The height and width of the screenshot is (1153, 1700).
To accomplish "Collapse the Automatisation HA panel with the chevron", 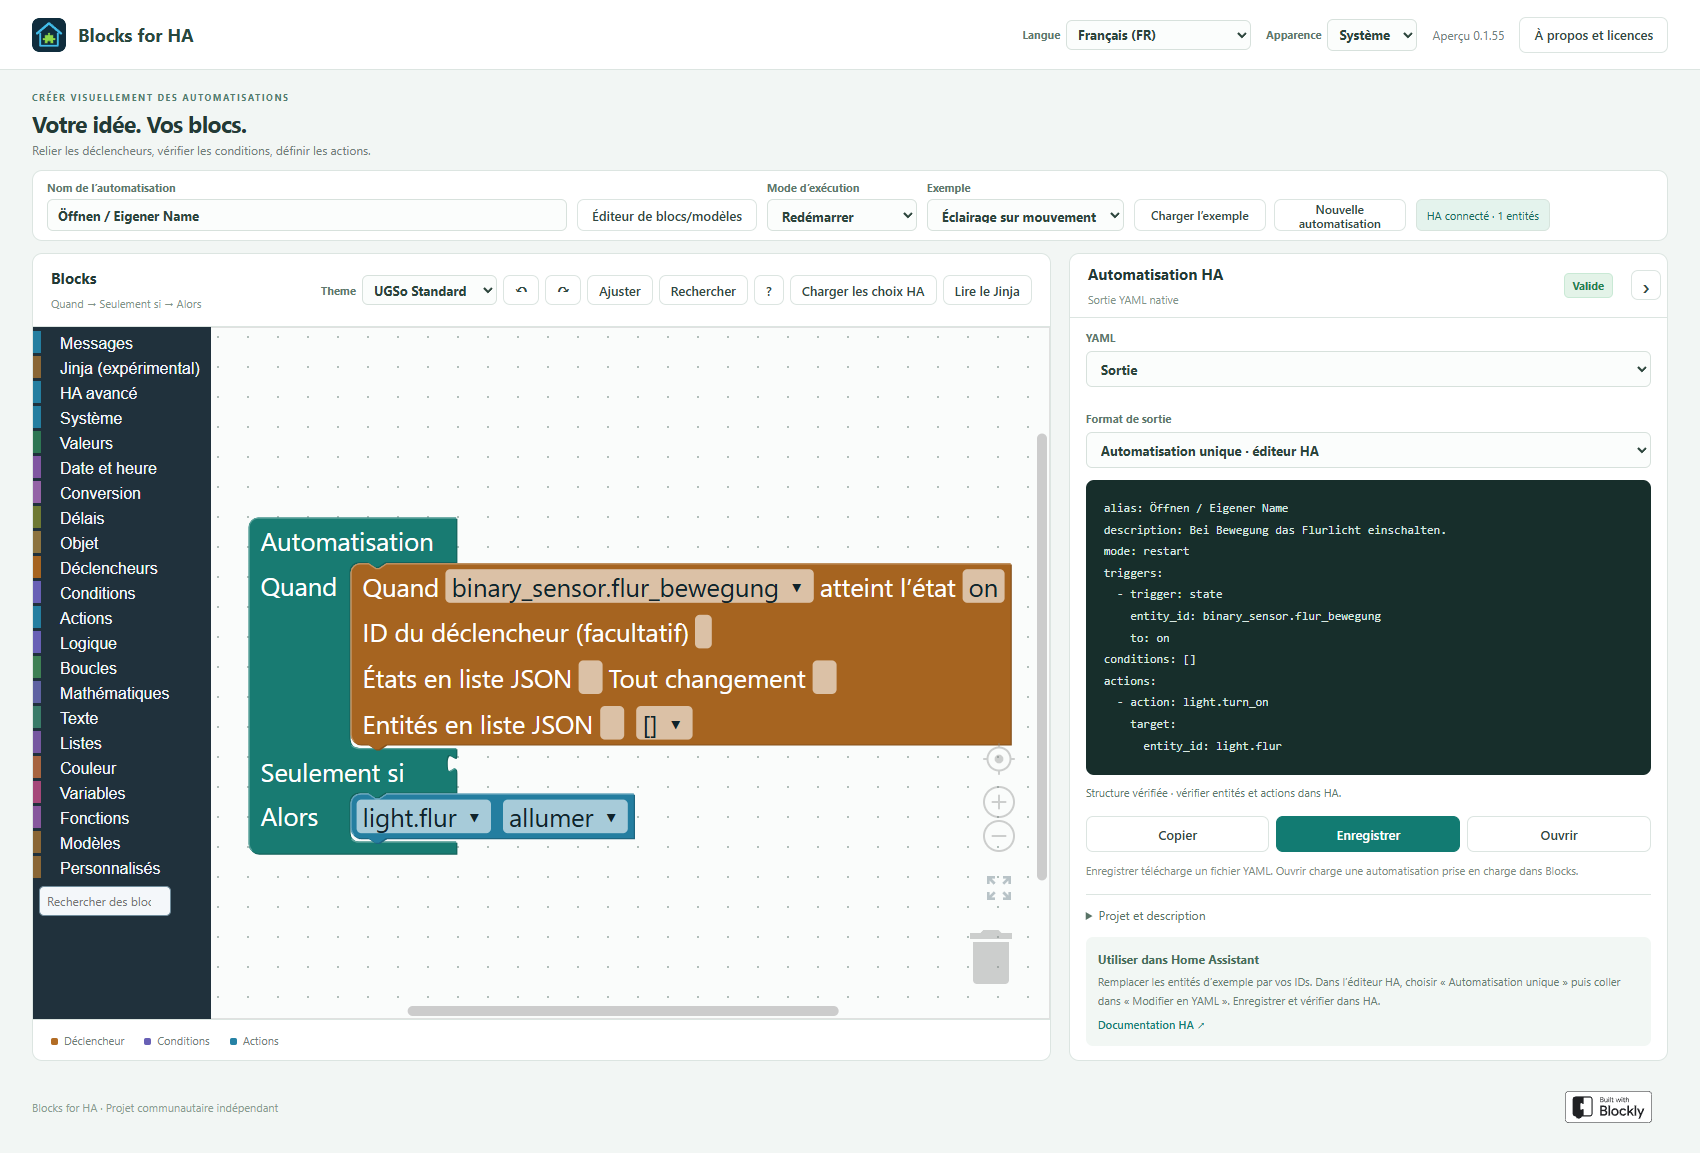I will (1646, 287).
